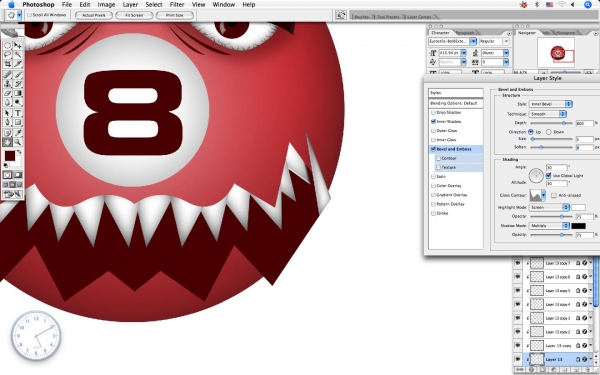Open Spotlight search in menu bar
Viewport: 600px width, 375px height.
pos(588,5)
